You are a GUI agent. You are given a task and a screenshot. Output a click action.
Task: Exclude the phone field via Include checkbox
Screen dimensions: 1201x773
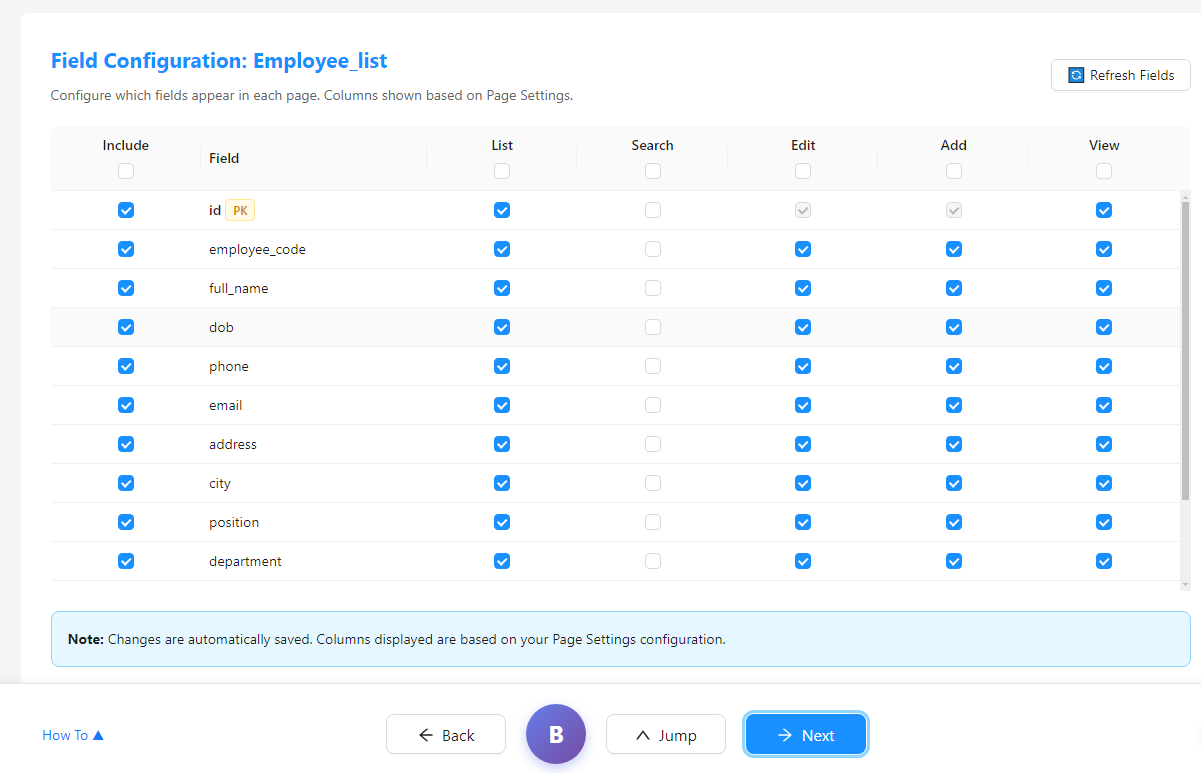coord(126,366)
